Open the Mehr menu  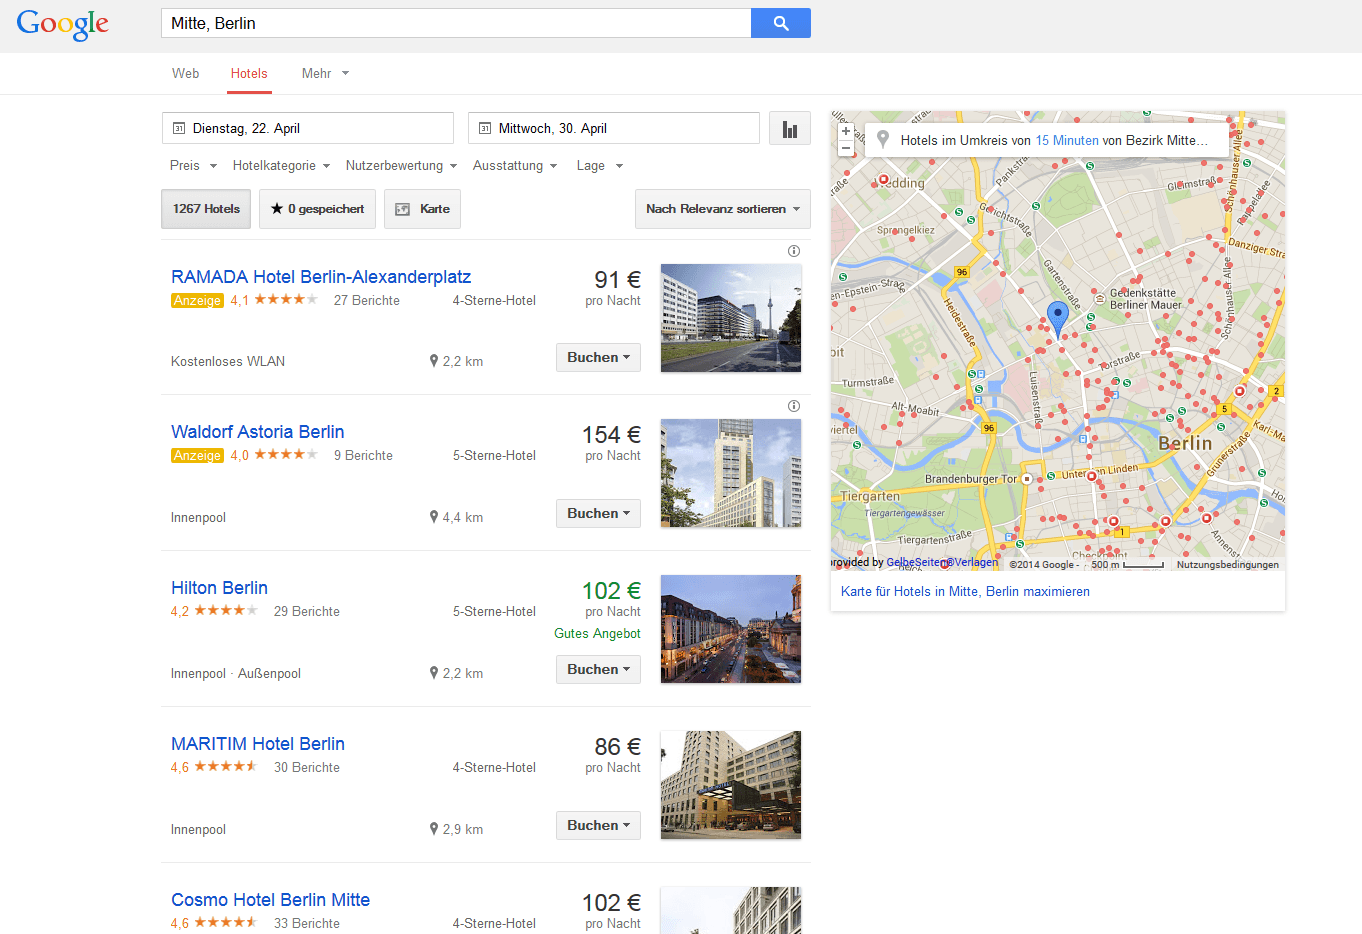pos(325,73)
